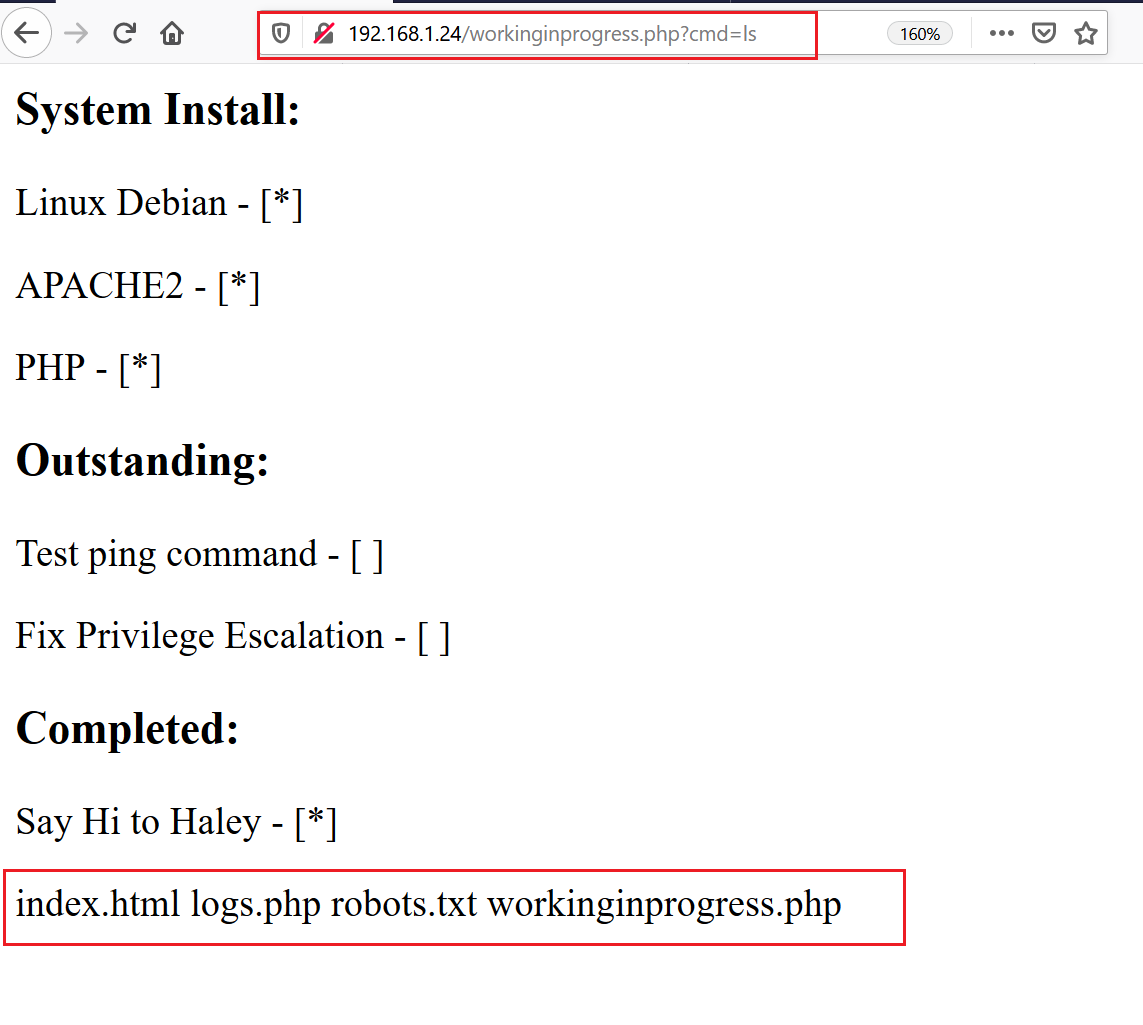Reset zoom using the 160% badge
Screen dimensions: 1143x1025
[x=919, y=34]
